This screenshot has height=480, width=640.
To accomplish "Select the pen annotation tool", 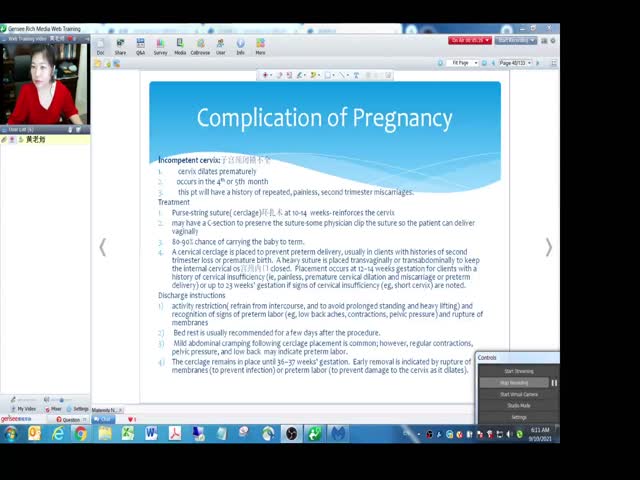I will coord(300,75).
